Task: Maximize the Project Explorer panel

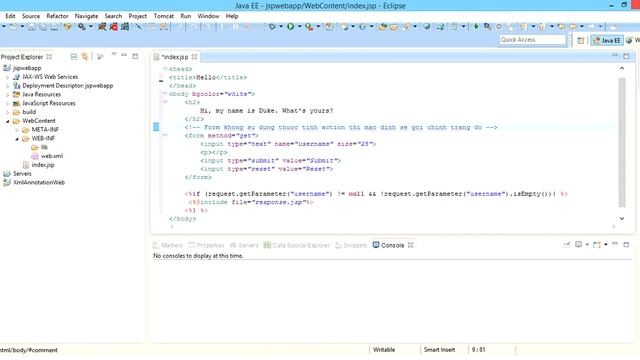Action: [x=135, y=56]
